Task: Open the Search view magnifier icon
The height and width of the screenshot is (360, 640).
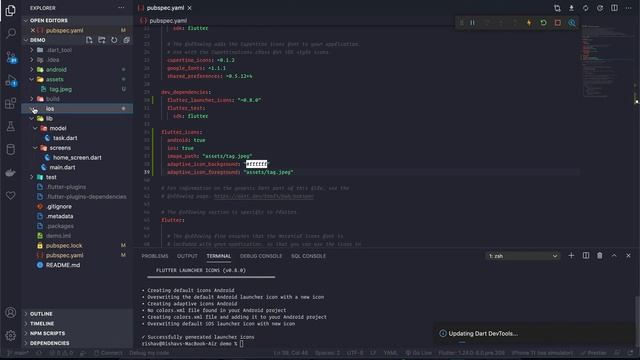Action: [x=11, y=33]
